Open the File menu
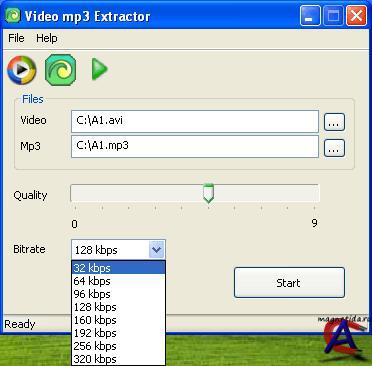372x366 pixels. (16, 38)
